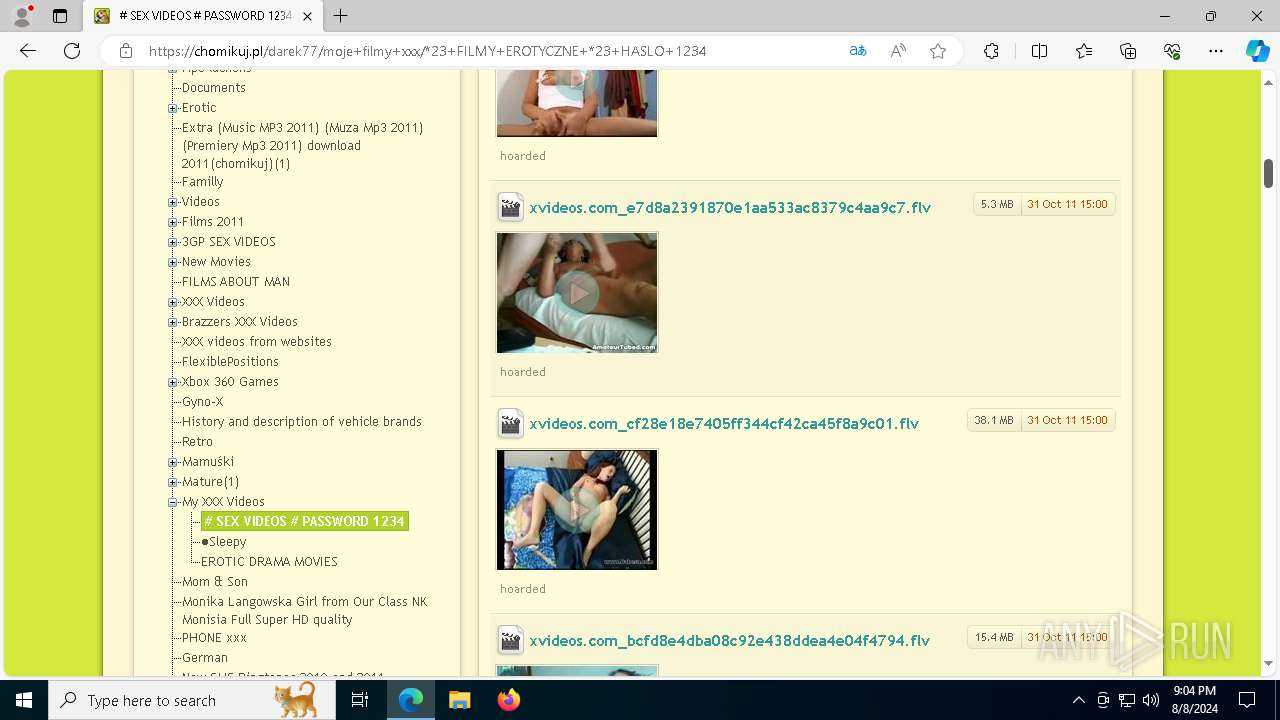
Task: Expand the Mamuśki folder
Action: (x=173, y=462)
